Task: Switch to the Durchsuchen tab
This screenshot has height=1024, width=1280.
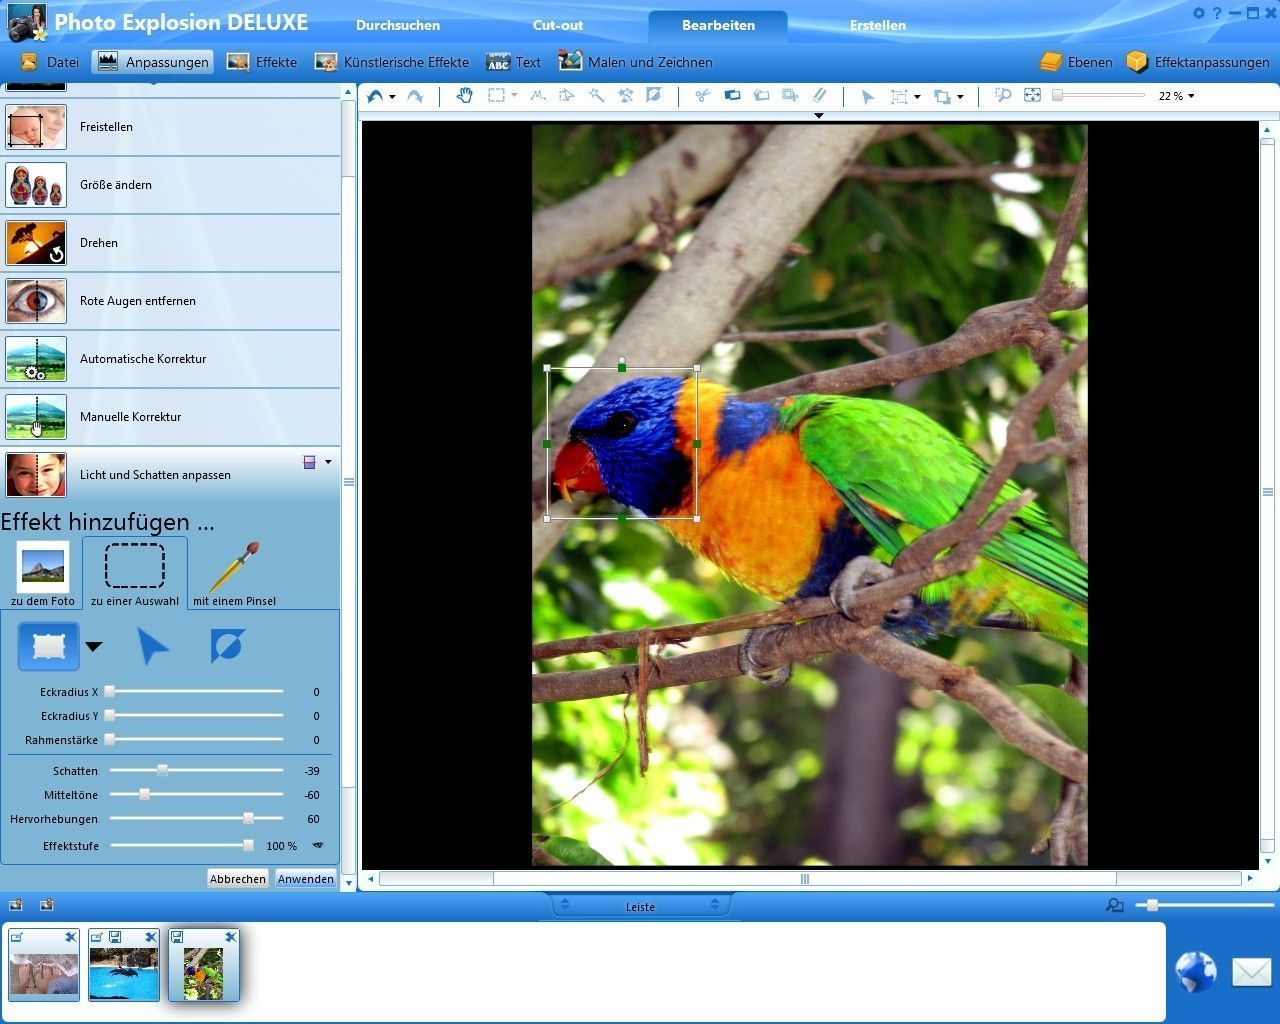Action: 397,25
